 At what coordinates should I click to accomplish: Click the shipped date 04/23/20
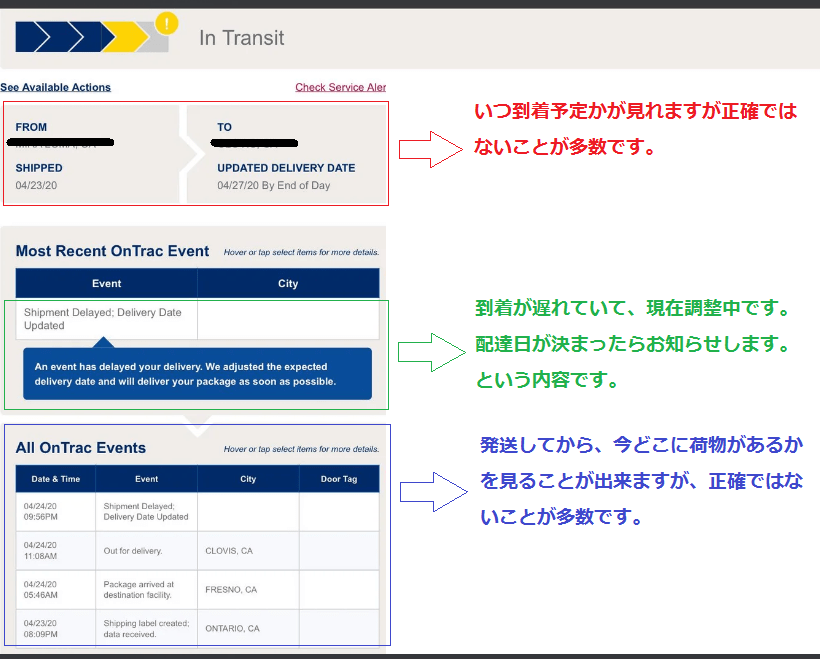pyautogui.click(x=36, y=185)
